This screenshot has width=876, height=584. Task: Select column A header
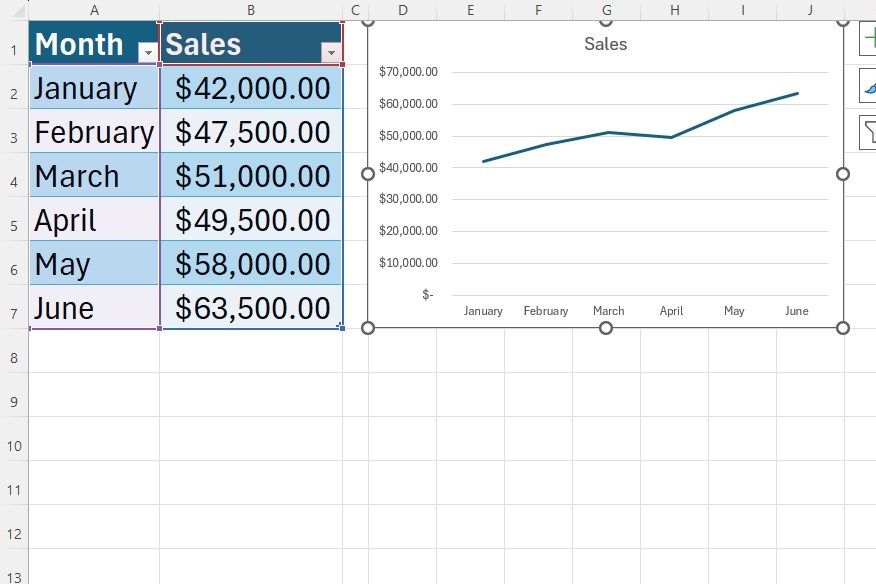(x=94, y=10)
